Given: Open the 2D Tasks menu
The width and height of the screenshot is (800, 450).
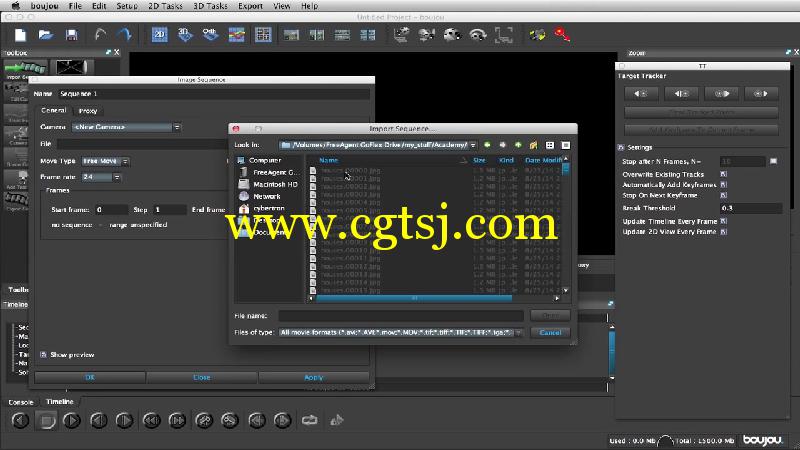Looking at the screenshot, I should 165,6.
